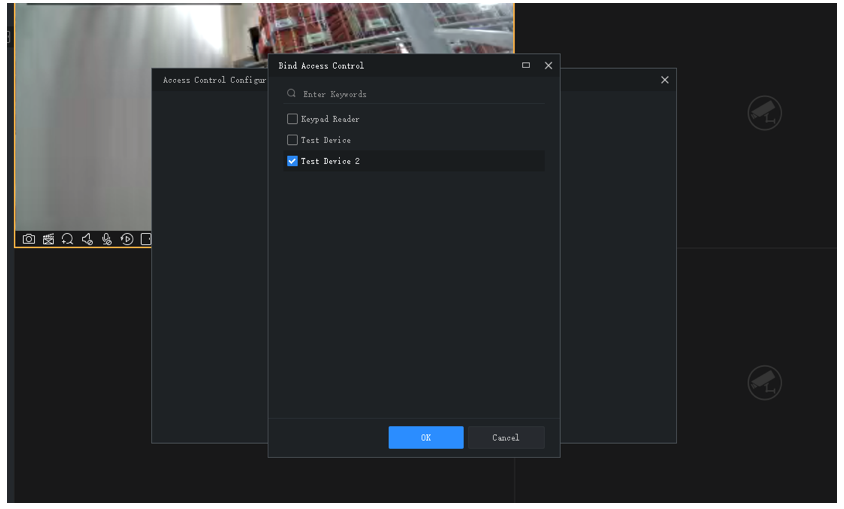Toggle the two-way audio microphone icon

pyautogui.click(x=107, y=239)
